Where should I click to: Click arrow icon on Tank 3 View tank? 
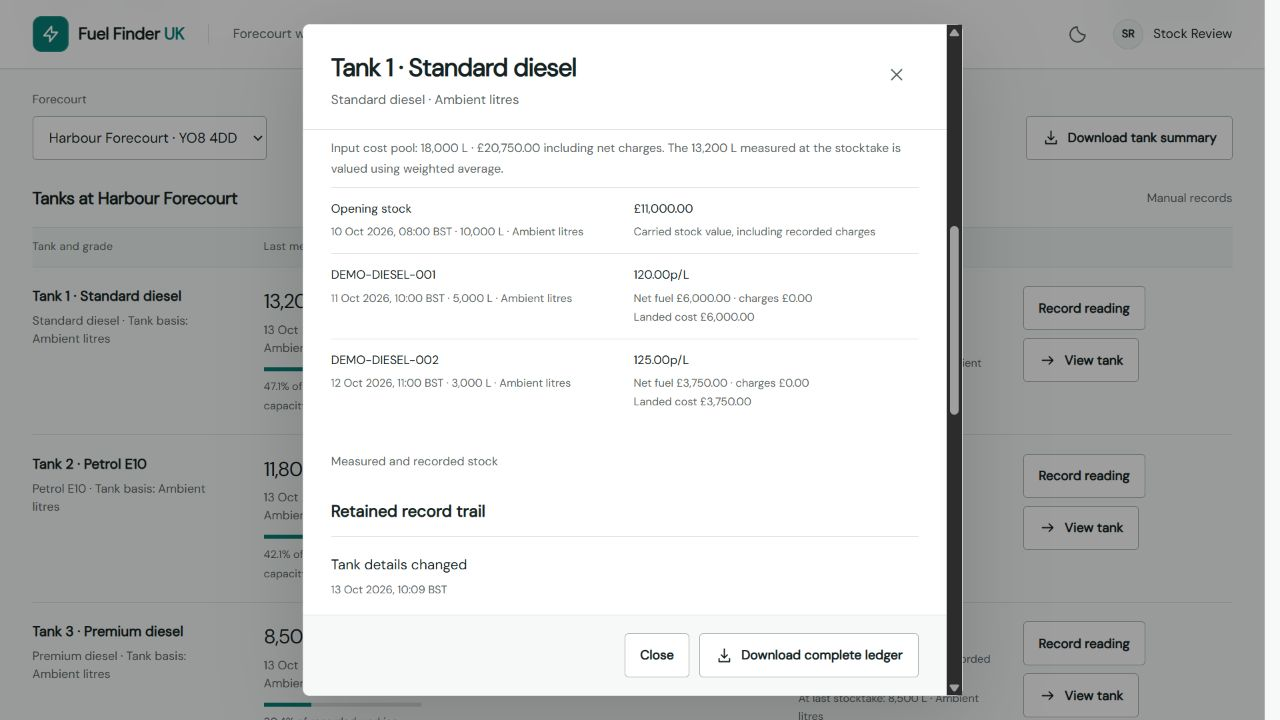click(x=1047, y=696)
